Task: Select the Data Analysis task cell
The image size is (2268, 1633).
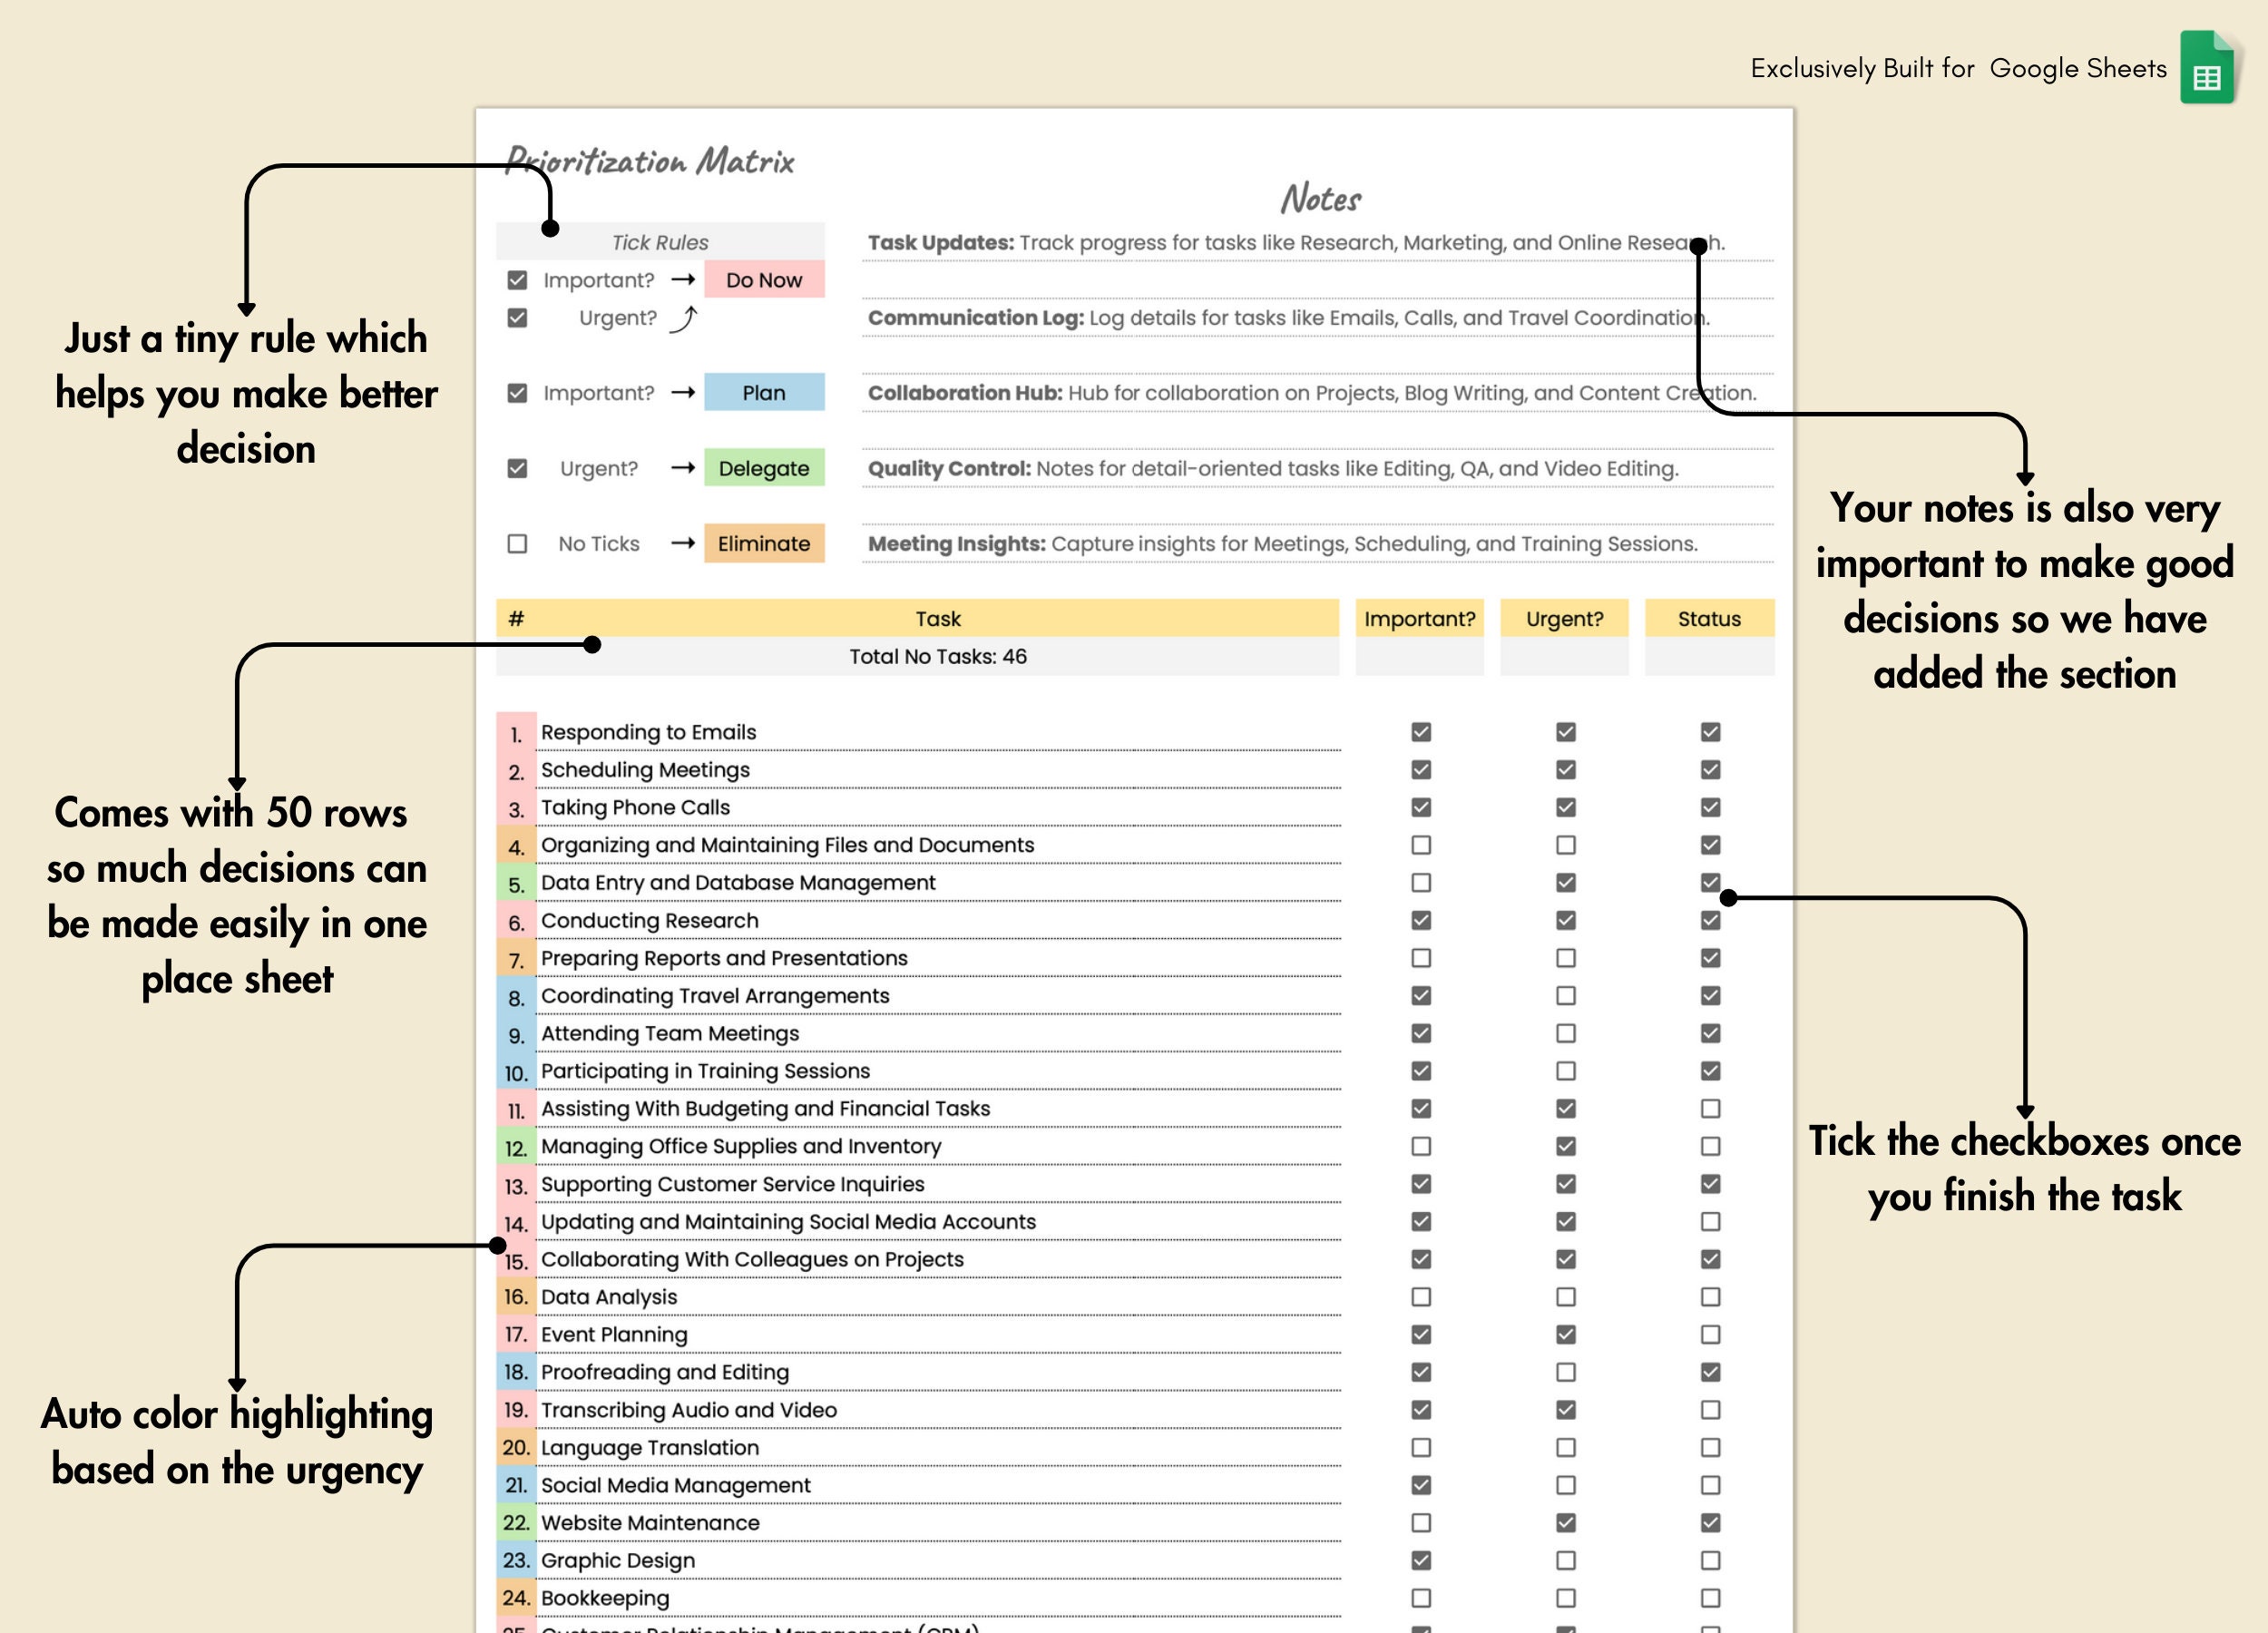Action: 939,1297
